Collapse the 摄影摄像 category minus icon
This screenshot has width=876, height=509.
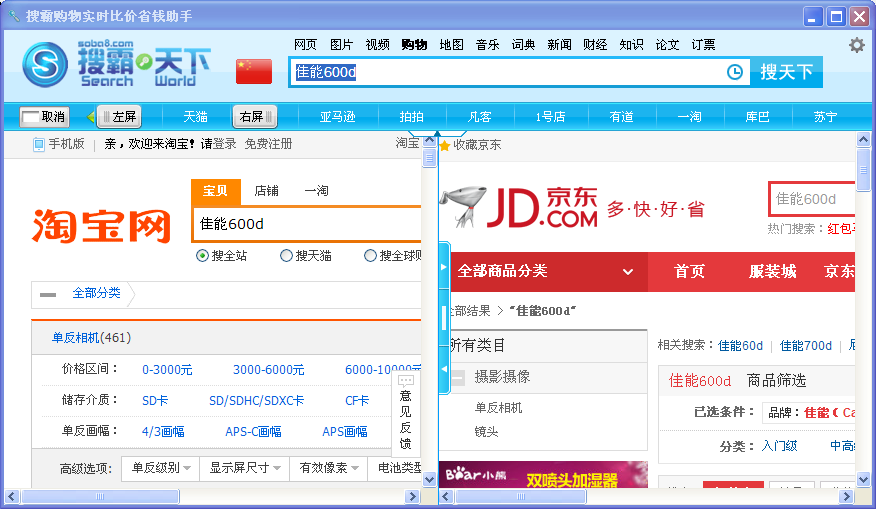pos(458,378)
